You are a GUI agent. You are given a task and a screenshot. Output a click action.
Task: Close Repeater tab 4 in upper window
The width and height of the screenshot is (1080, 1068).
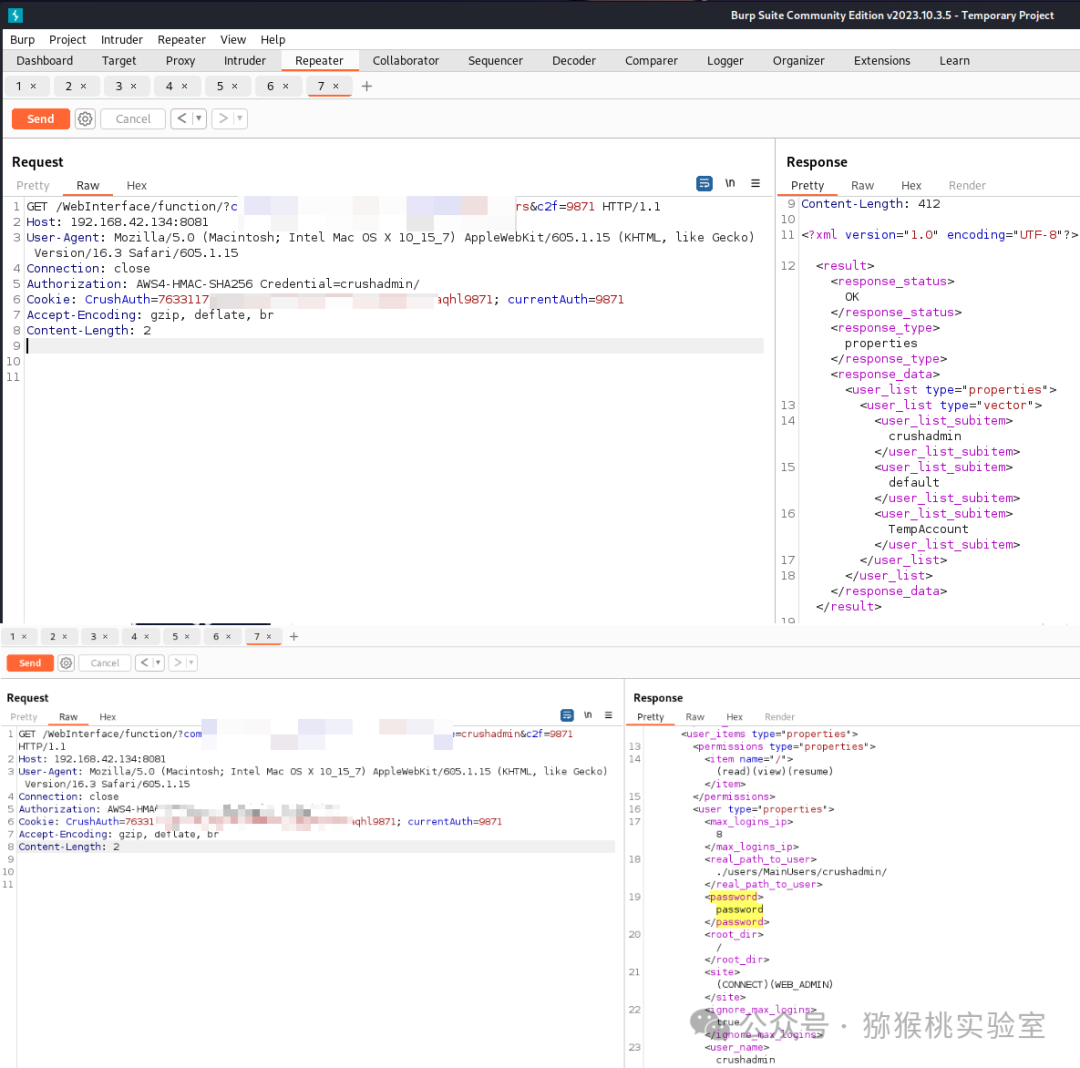tap(185, 86)
